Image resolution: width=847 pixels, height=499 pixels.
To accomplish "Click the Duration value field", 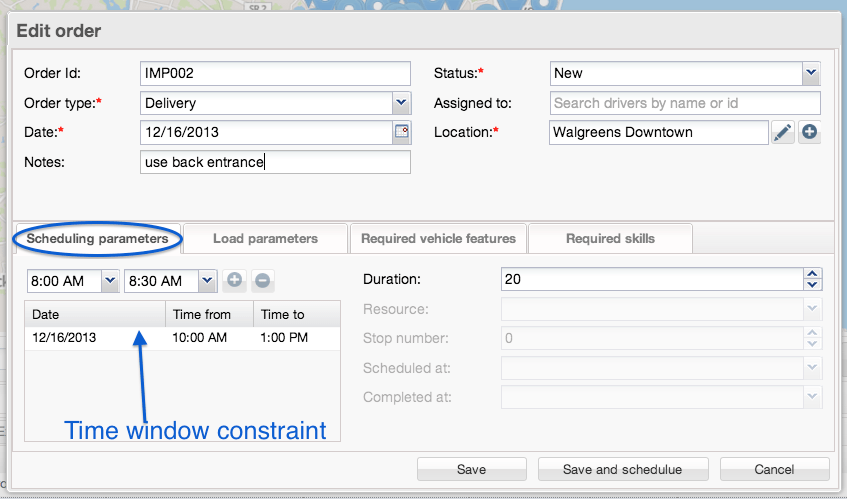I will (652, 279).
